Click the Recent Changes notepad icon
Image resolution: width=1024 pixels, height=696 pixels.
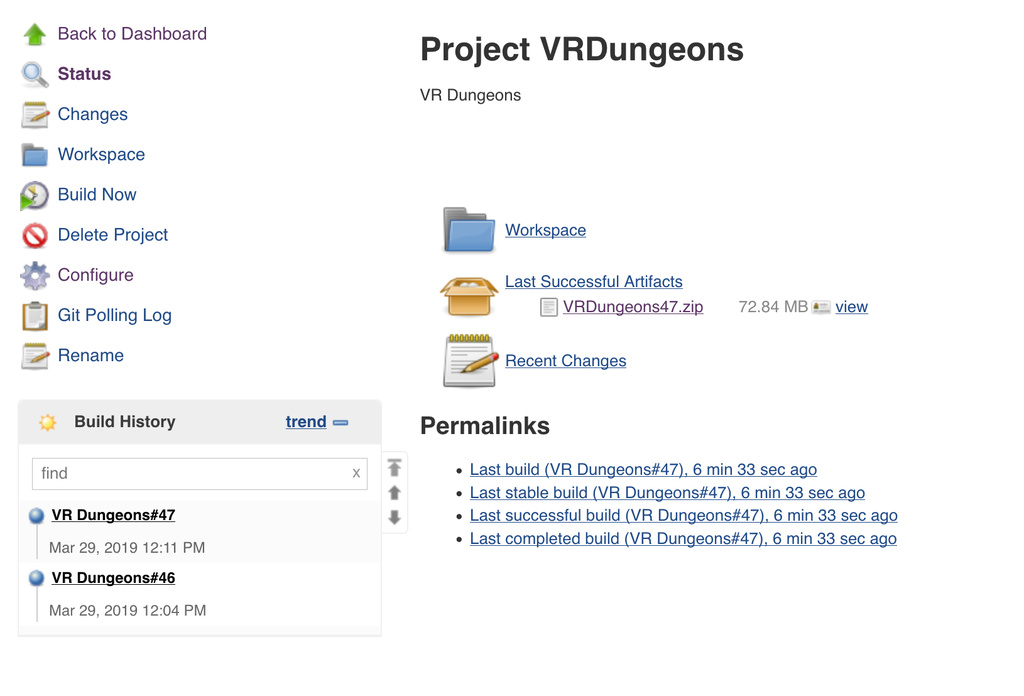click(469, 361)
